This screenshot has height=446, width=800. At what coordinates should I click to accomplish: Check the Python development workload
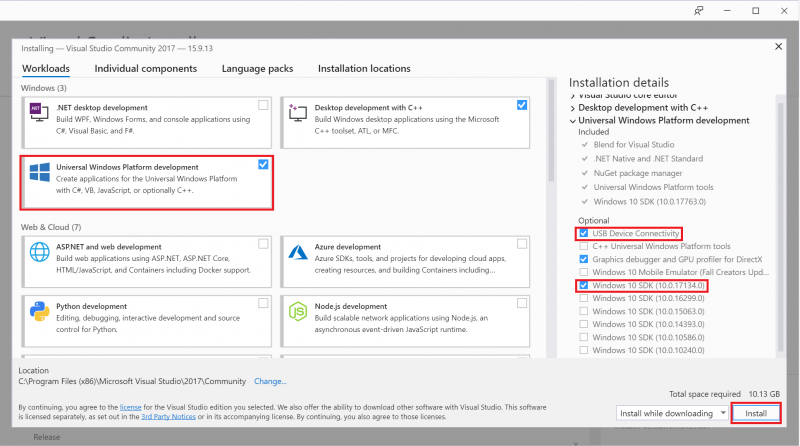[x=263, y=303]
